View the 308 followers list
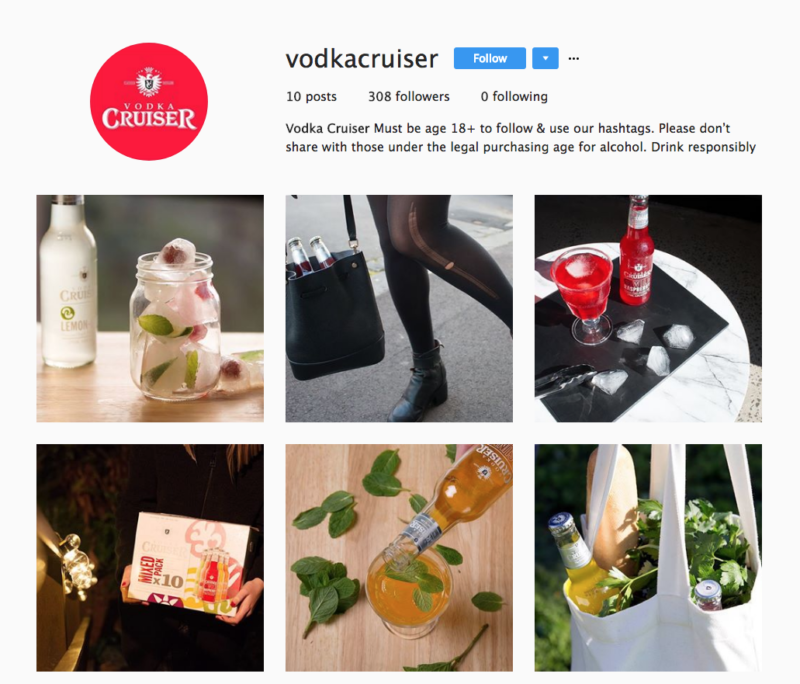The width and height of the screenshot is (800, 684). (x=409, y=96)
